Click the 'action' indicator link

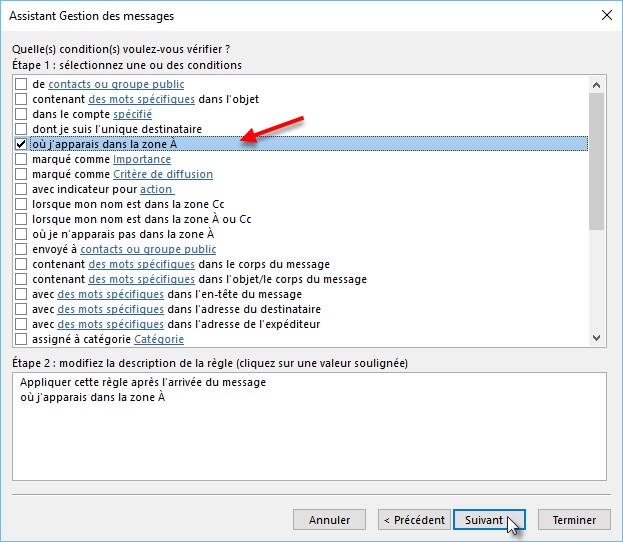[156, 189]
